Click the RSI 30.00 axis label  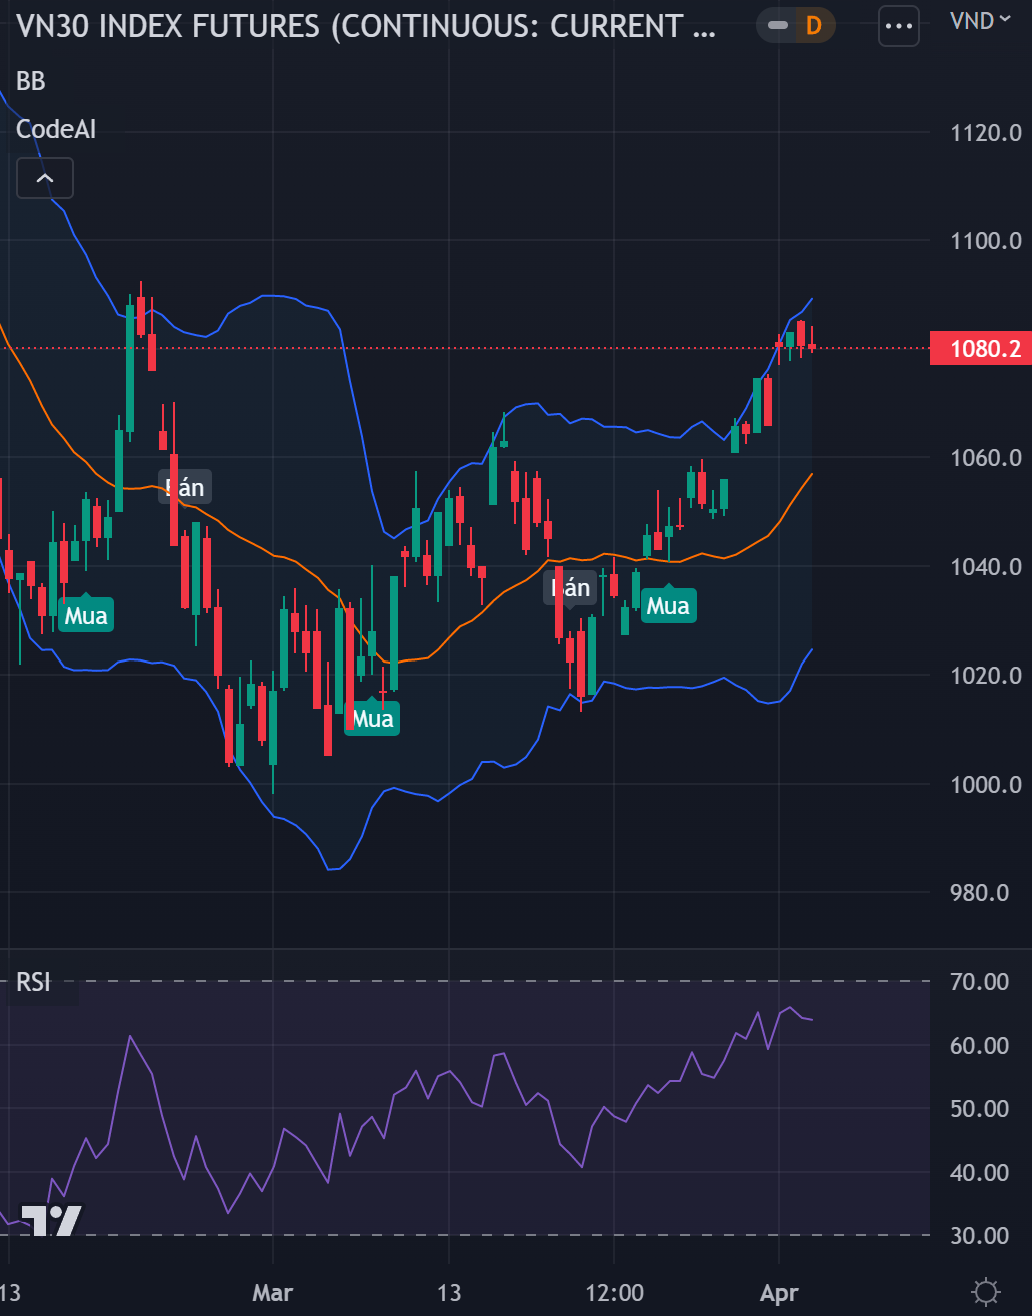(980, 1236)
